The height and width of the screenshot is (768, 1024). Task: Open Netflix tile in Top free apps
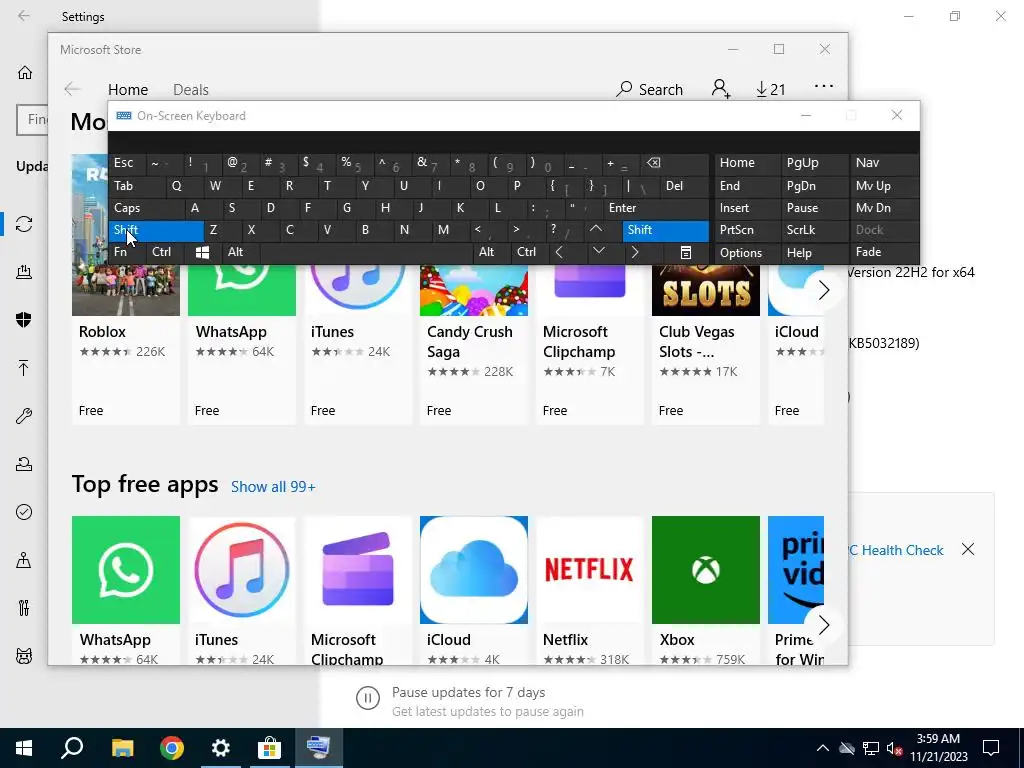pyautogui.click(x=590, y=590)
